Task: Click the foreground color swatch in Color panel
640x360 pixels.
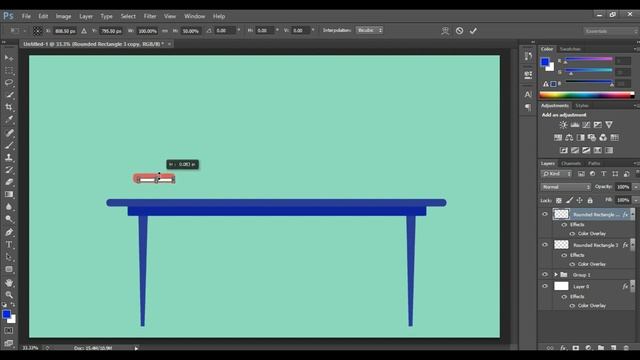Action: [x=545, y=62]
